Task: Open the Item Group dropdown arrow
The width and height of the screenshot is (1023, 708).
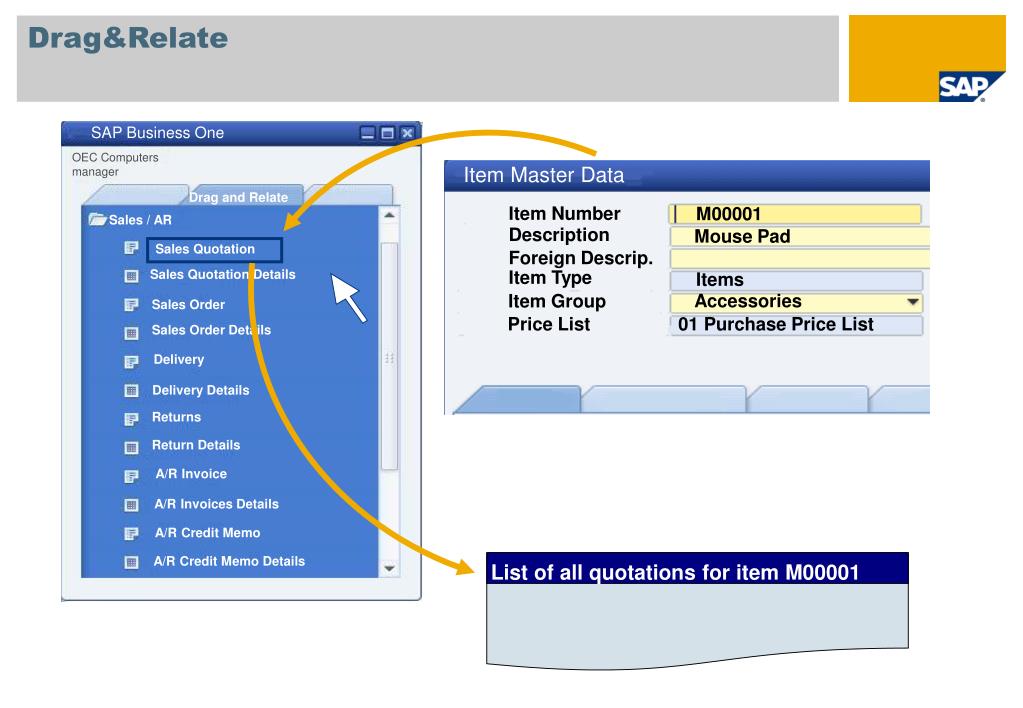Action: click(x=913, y=302)
